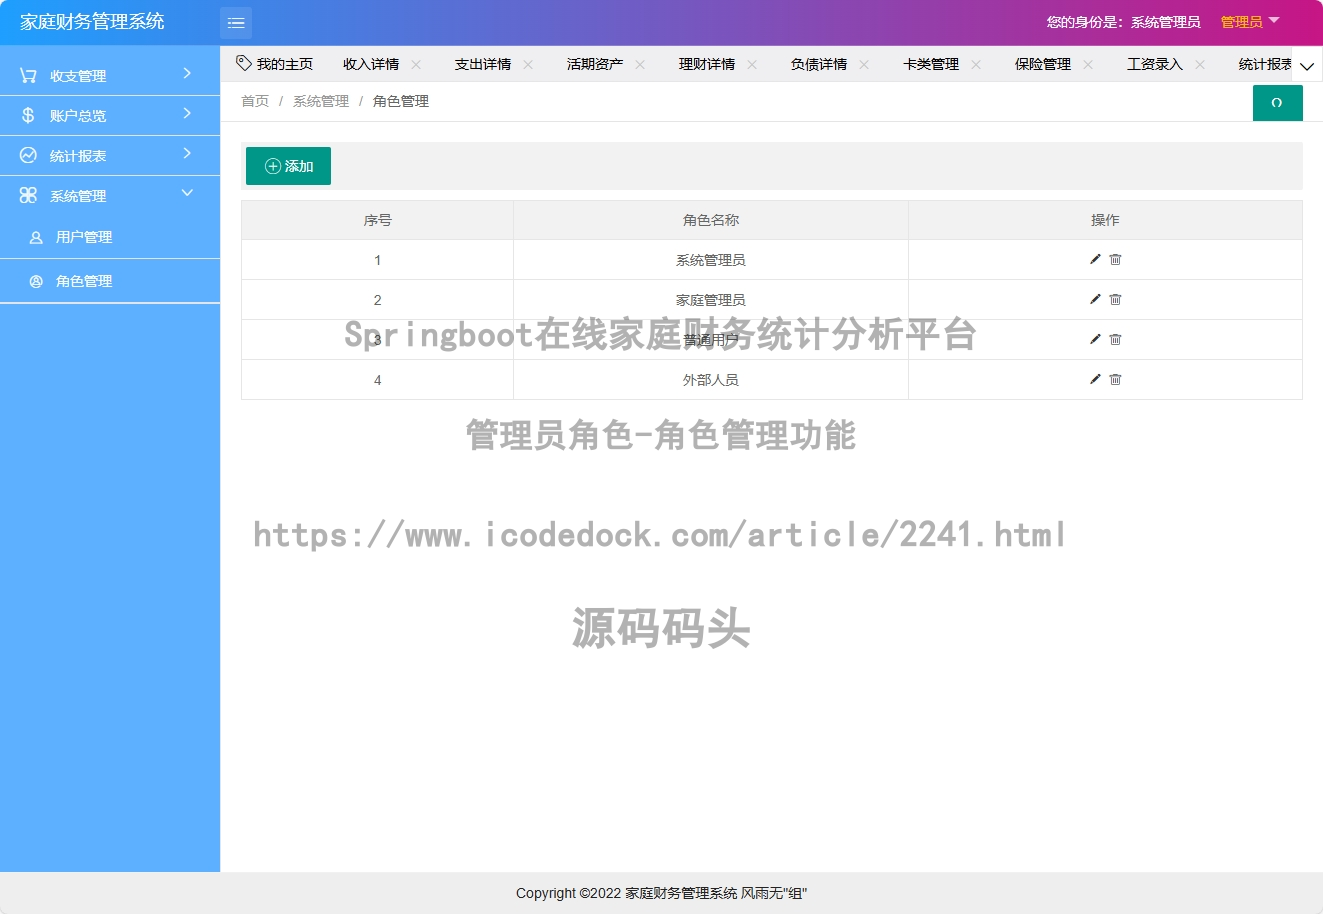1323x914 pixels.
Task: Switch to the 统计报表 tab
Action: pyautogui.click(x=1265, y=64)
